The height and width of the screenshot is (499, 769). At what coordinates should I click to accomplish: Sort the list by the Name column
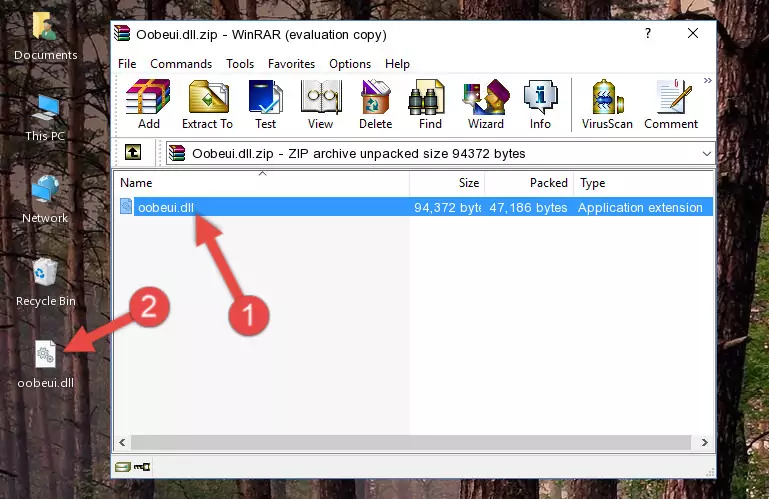pyautogui.click(x=262, y=183)
